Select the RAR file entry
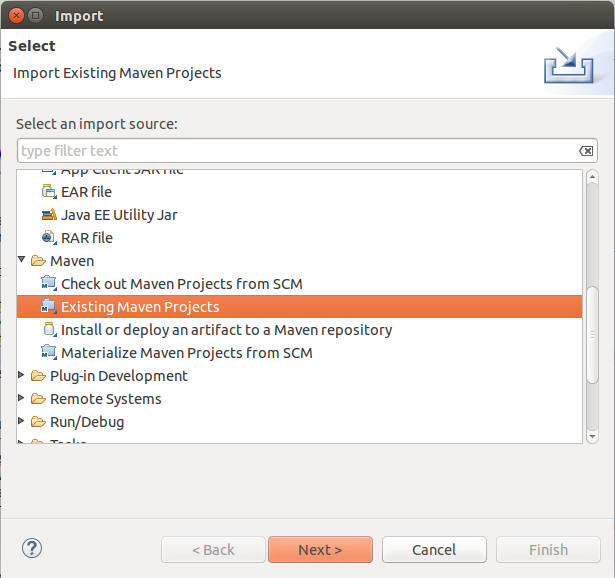 click(x=86, y=238)
